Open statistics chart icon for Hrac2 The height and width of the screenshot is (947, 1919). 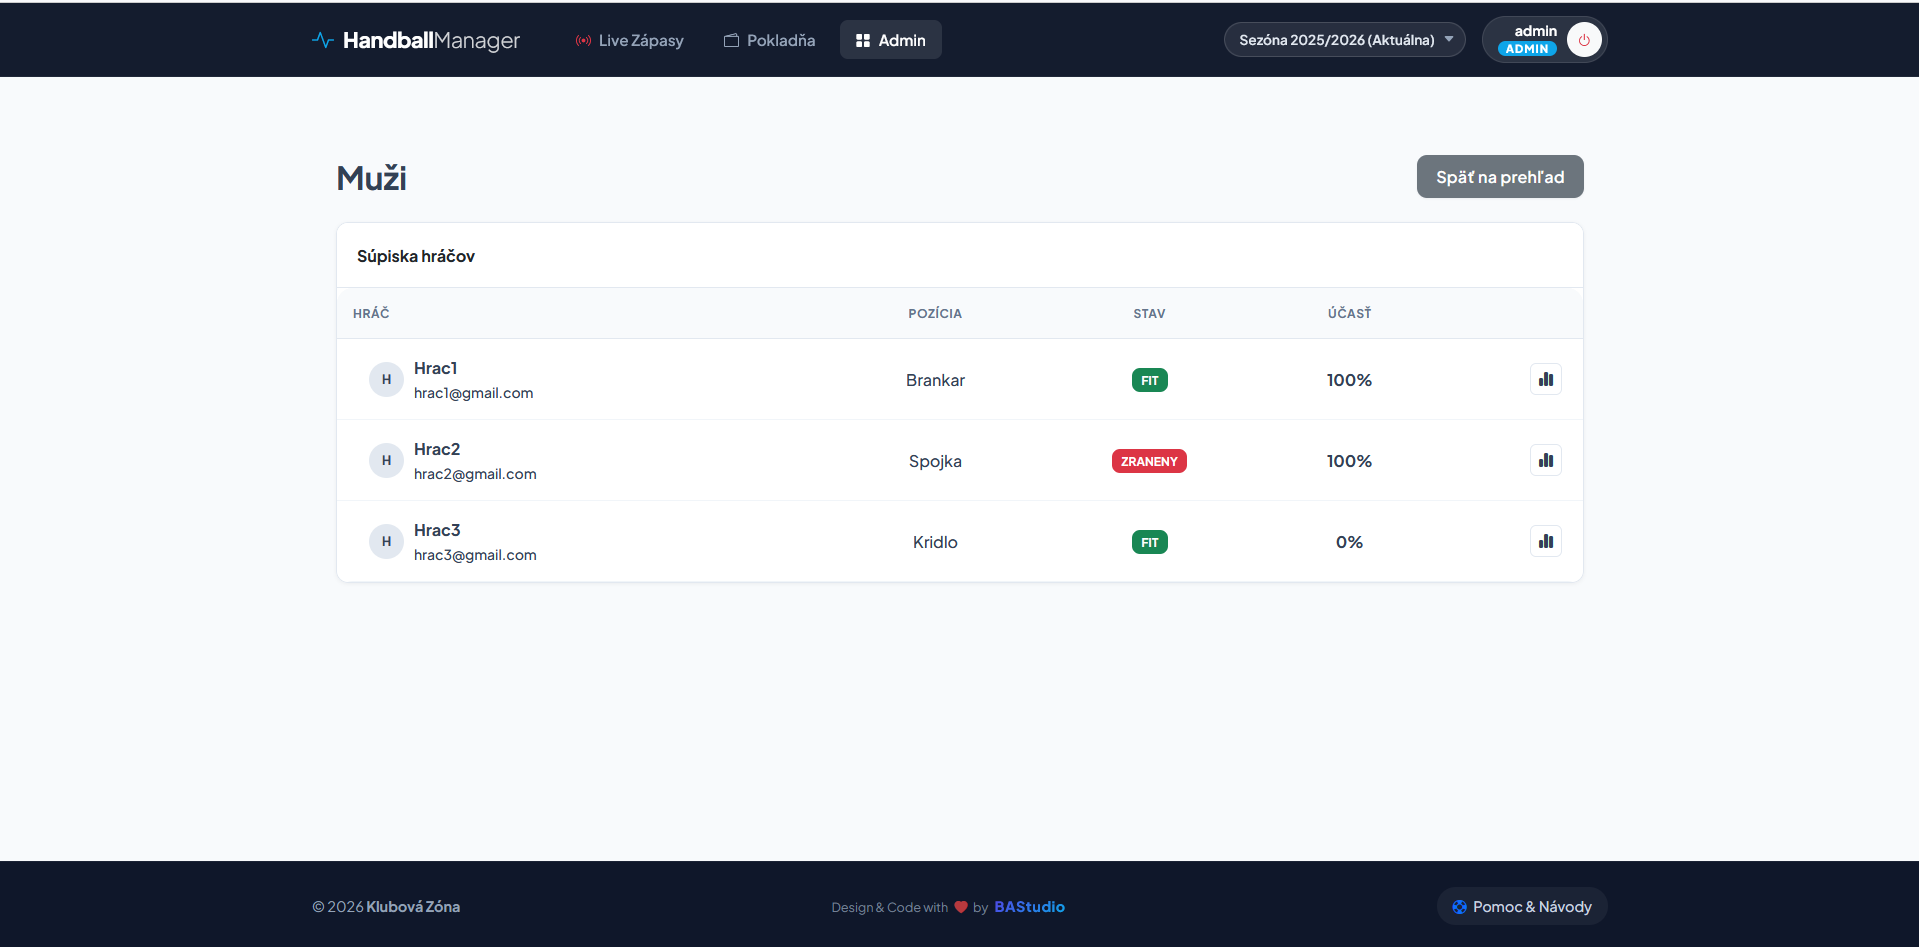1545,461
